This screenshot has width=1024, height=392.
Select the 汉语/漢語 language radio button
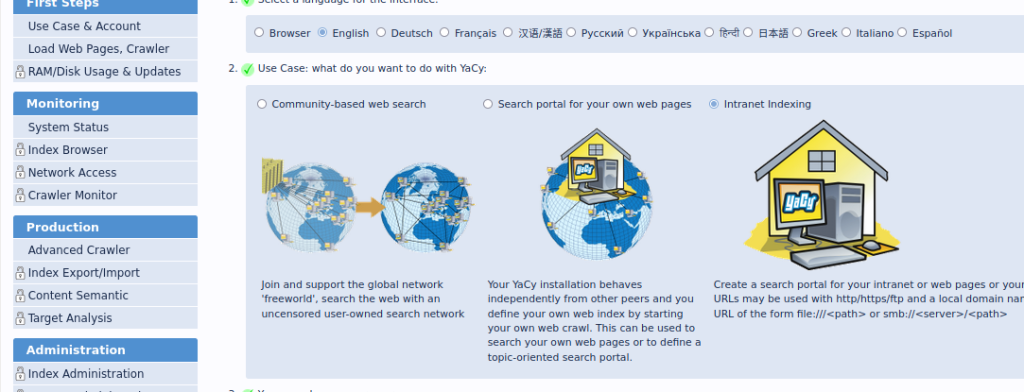tap(508, 32)
